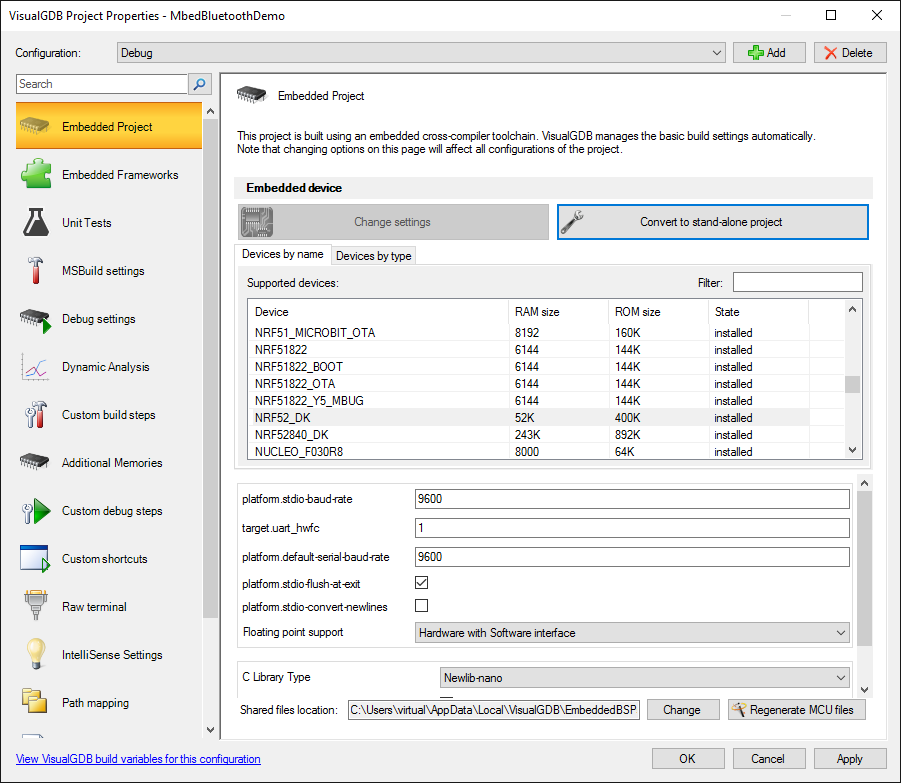This screenshot has width=901, height=783.
Task: Select NRF52_DK device row
Action: point(529,418)
